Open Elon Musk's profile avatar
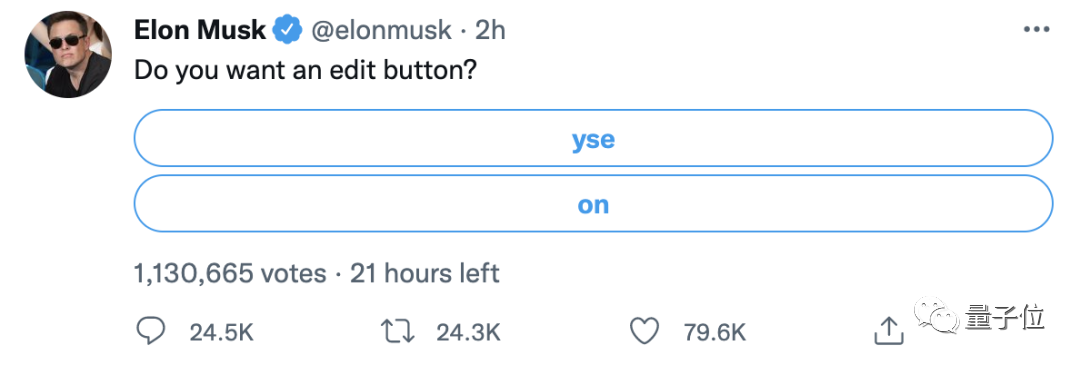Viewport: 1080px width, 365px height. [x=68, y=54]
